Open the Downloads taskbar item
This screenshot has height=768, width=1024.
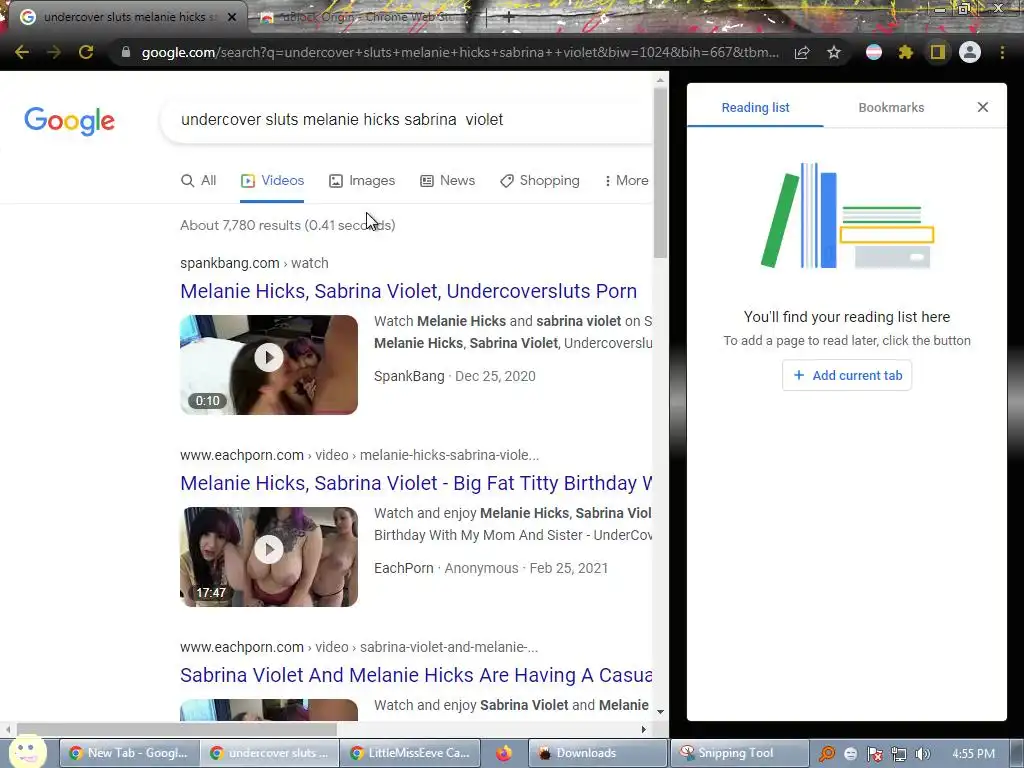point(598,753)
